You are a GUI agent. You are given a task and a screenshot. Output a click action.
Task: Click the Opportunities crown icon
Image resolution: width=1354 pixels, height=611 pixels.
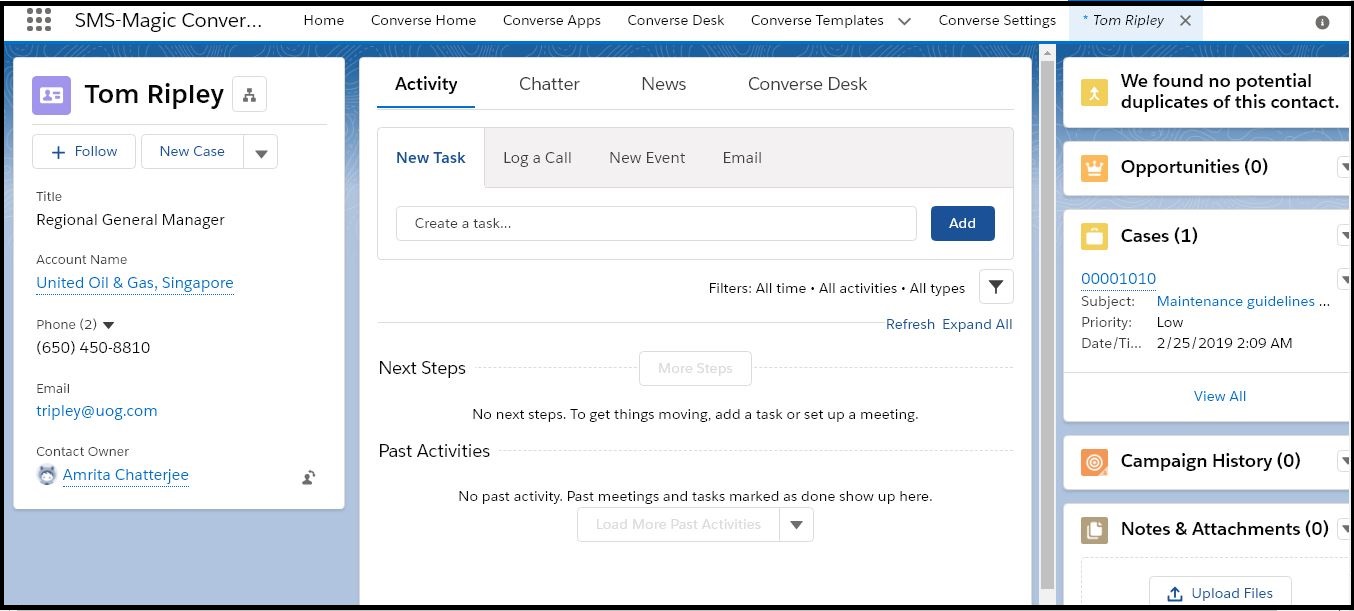pyautogui.click(x=1094, y=168)
